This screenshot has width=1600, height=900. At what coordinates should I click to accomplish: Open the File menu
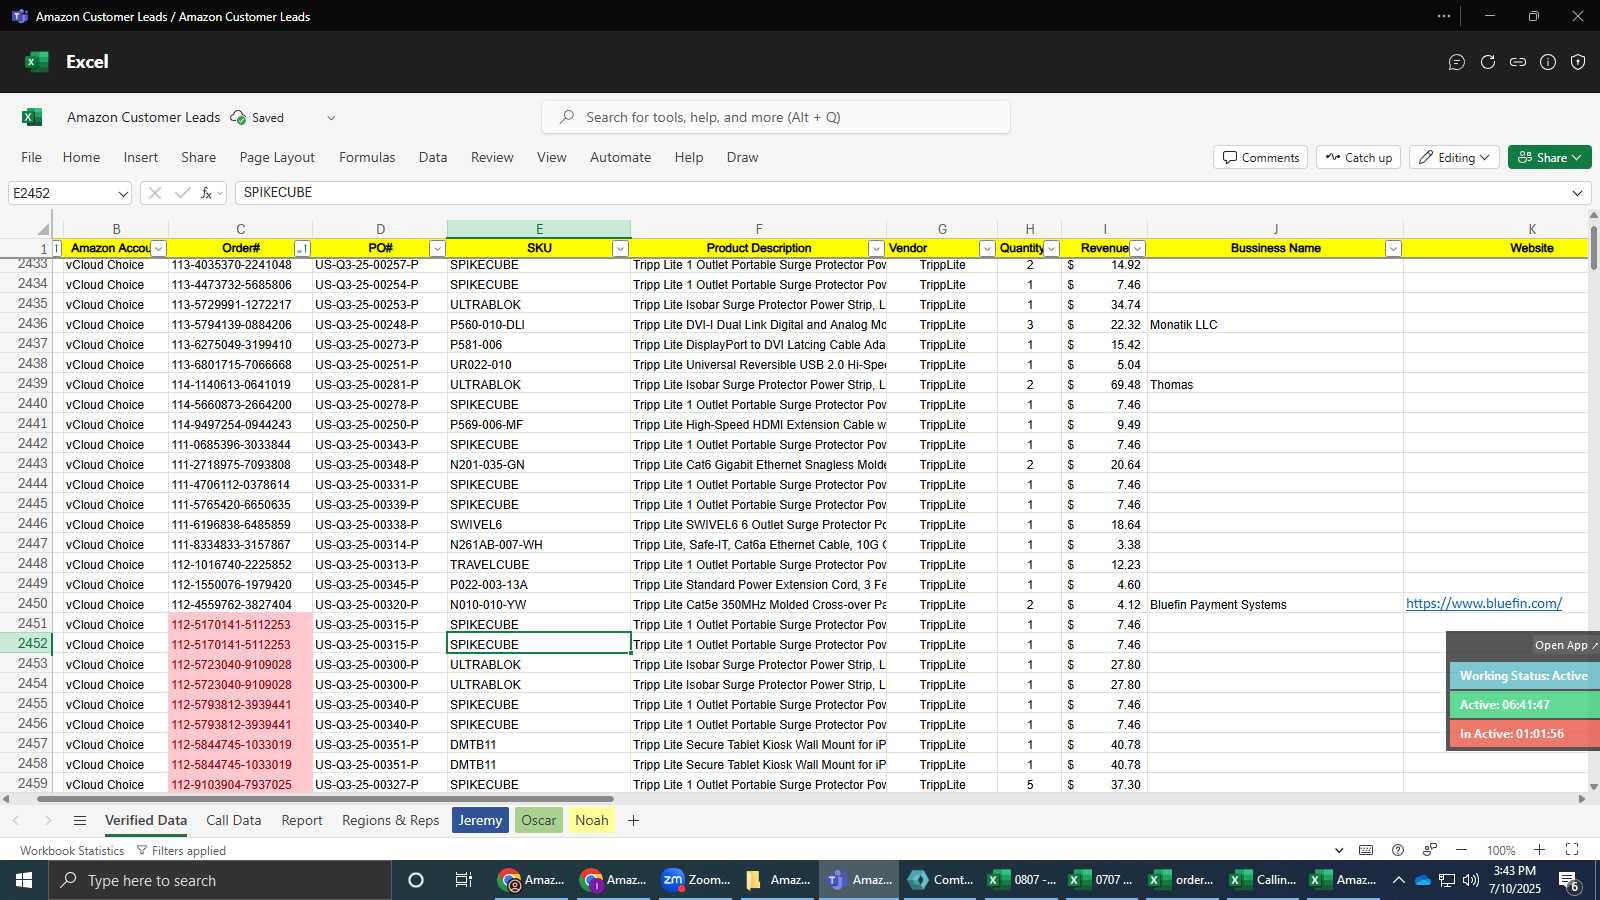tap(32, 157)
